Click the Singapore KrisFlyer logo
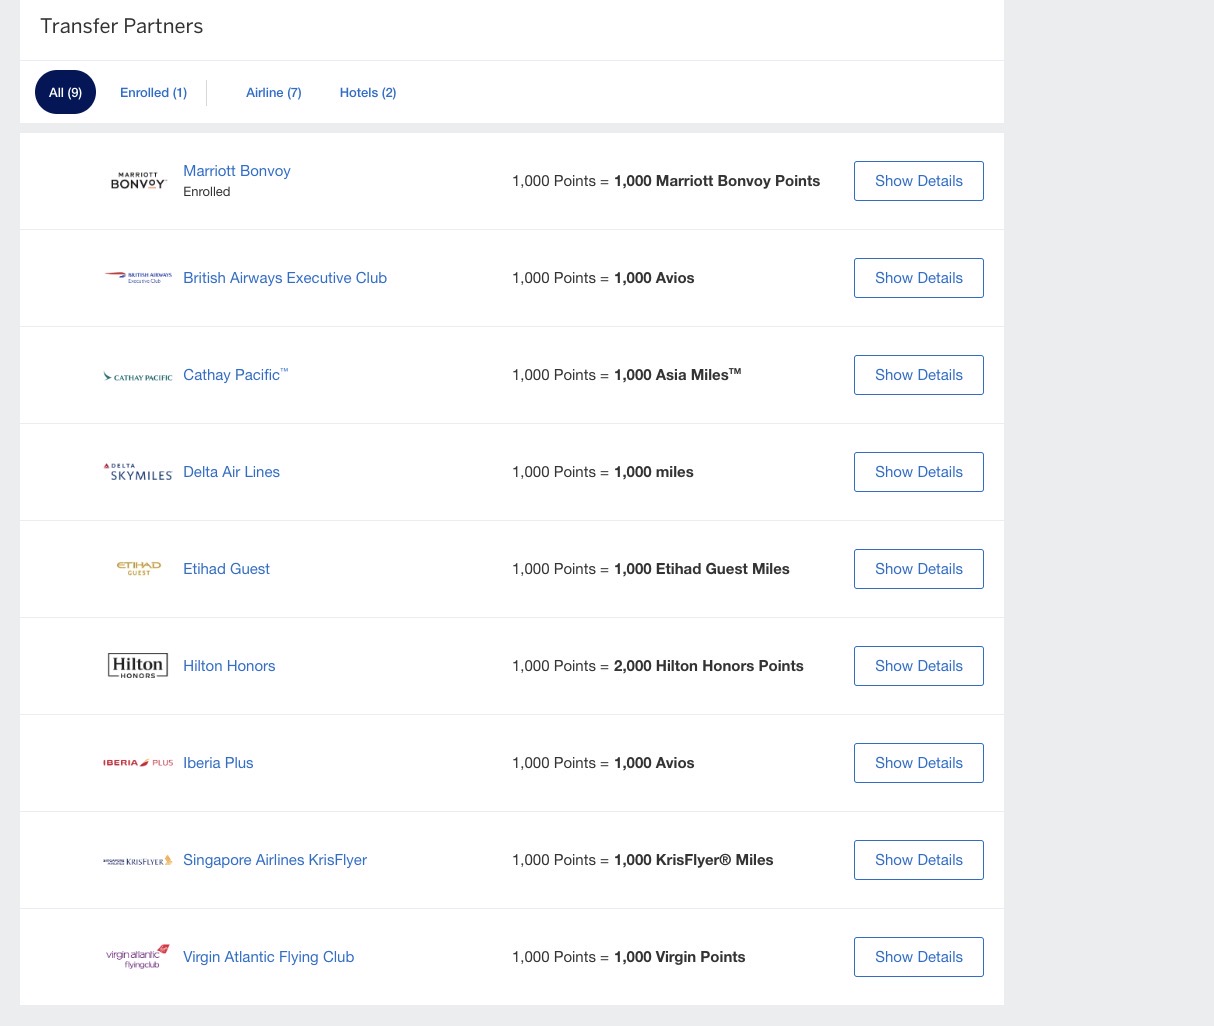This screenshot has width=1214, height=1026. pos(138,860)
